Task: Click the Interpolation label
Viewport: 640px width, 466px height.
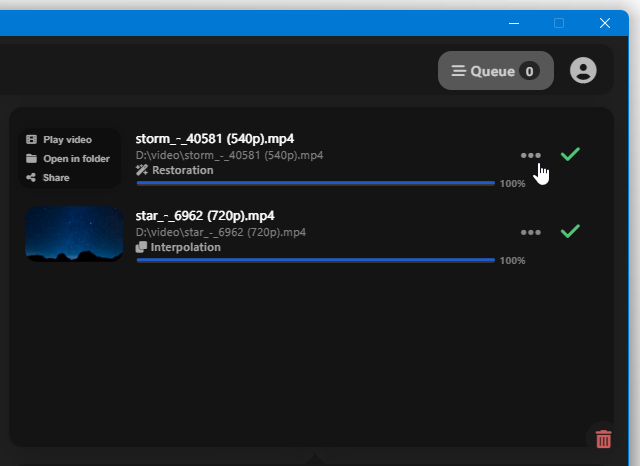Action: pyautogui.click(x=186, y=247)
